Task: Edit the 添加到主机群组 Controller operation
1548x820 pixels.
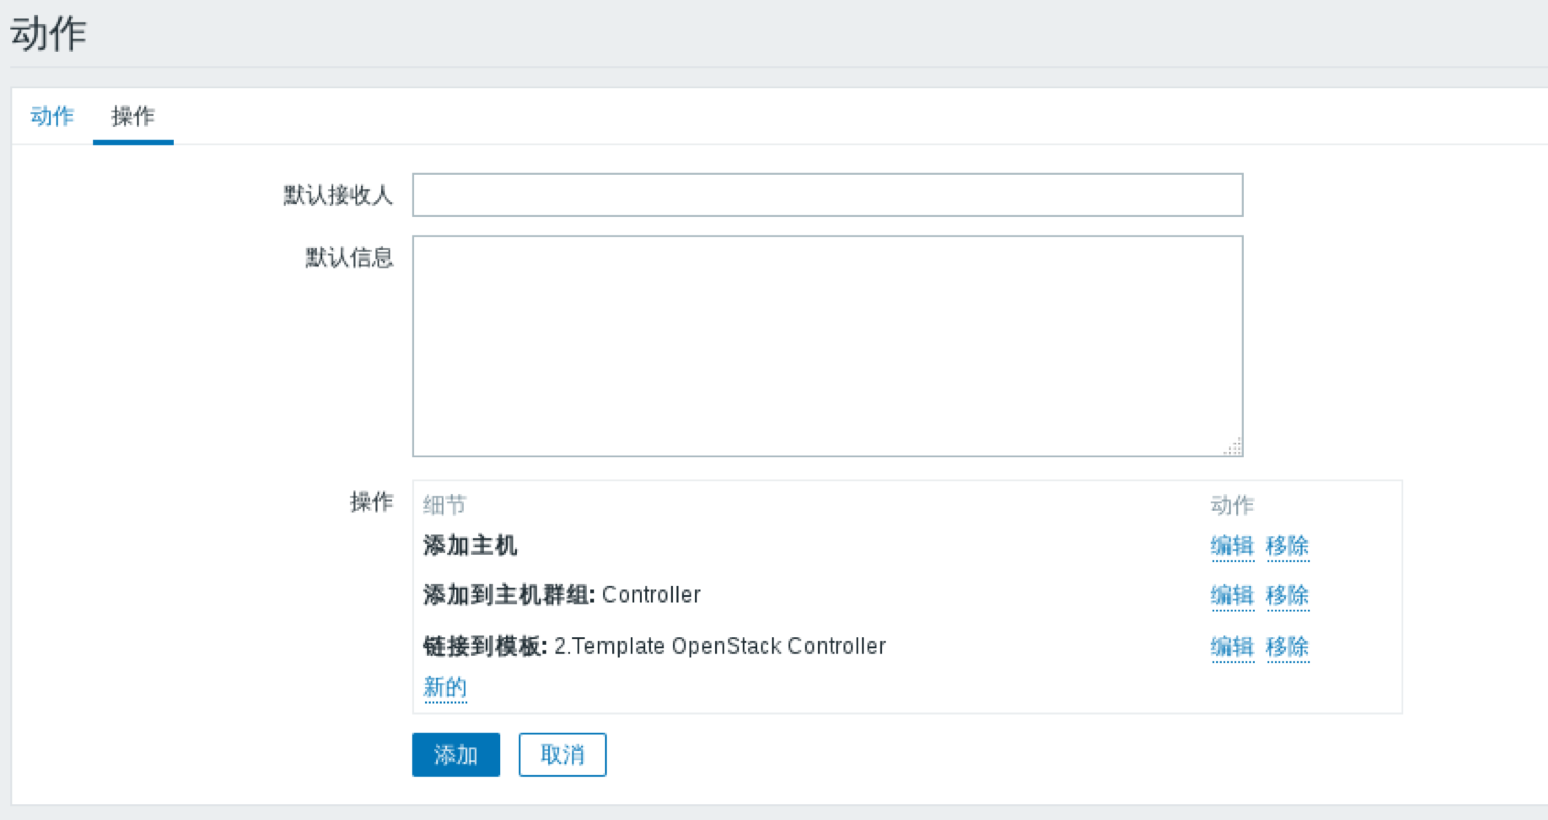Action: click(x=1231, y=596)
